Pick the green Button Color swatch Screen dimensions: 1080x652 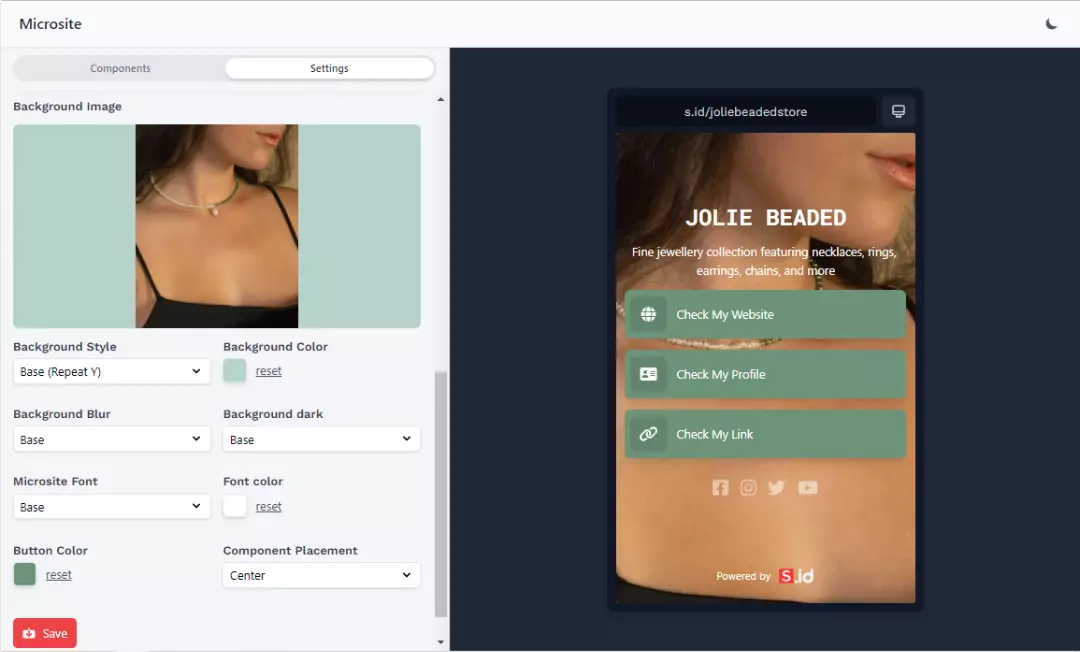pos(25,575)
